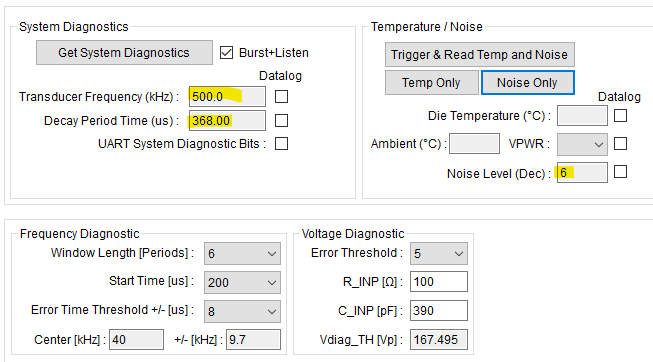Click the Noise Only button

click(528, 82)
